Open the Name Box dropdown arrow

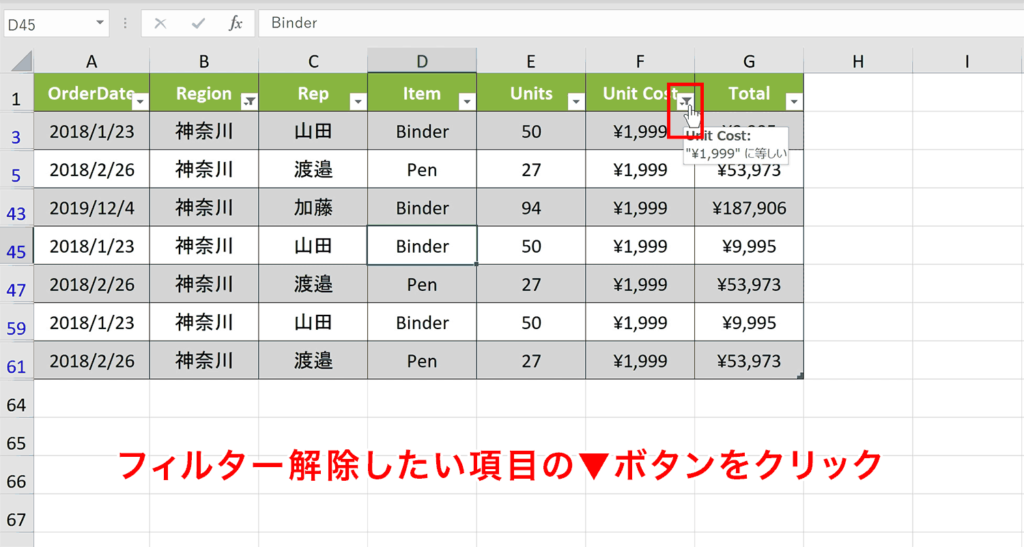100,23
